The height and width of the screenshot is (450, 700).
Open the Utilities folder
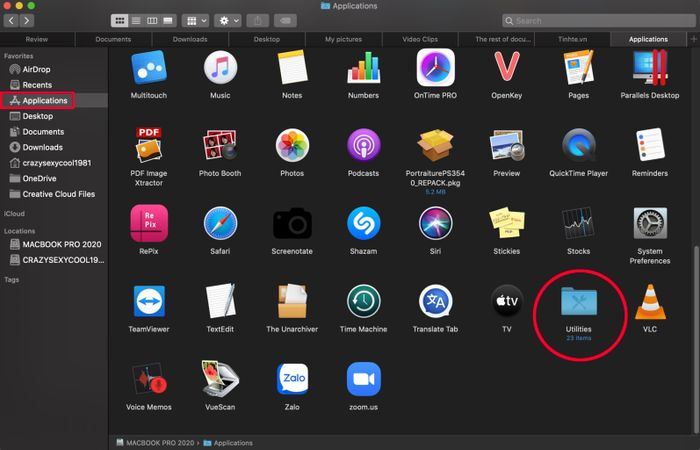(x=579, y=302)
